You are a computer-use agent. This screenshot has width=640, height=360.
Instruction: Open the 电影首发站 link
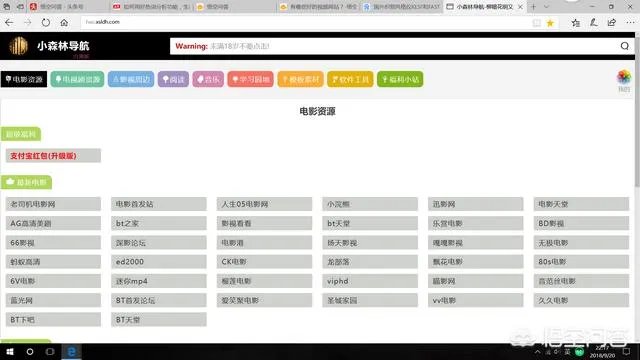click(159, 204)
